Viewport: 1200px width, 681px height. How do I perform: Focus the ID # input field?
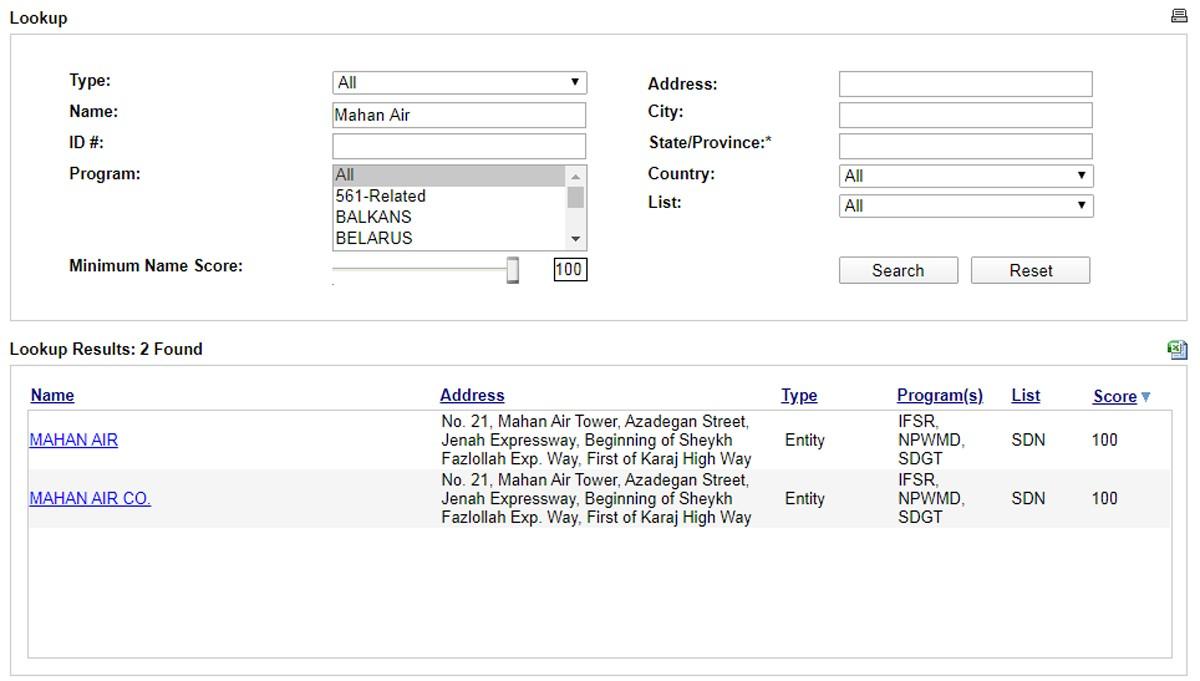[459, 146]
